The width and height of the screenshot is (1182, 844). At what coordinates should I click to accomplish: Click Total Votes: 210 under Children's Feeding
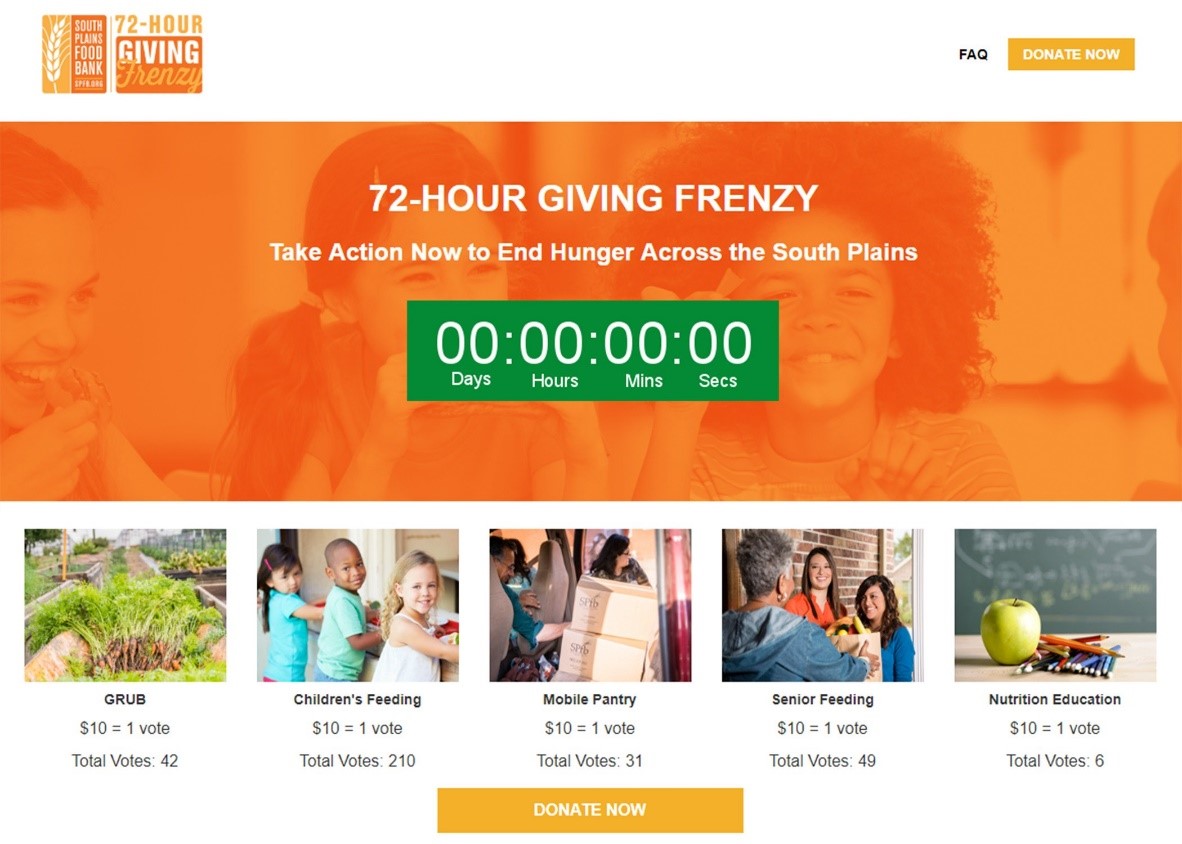(x=357, y=761)
